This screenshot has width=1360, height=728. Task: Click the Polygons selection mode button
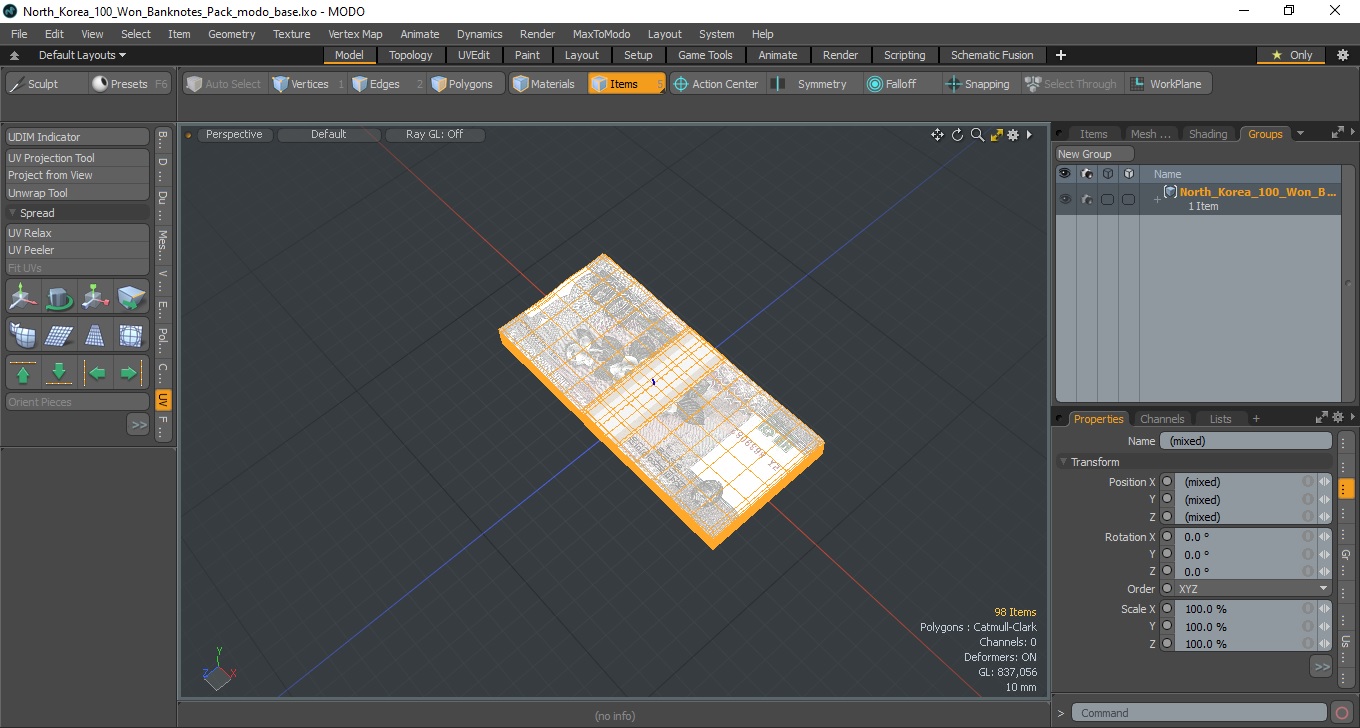[463, 84]
